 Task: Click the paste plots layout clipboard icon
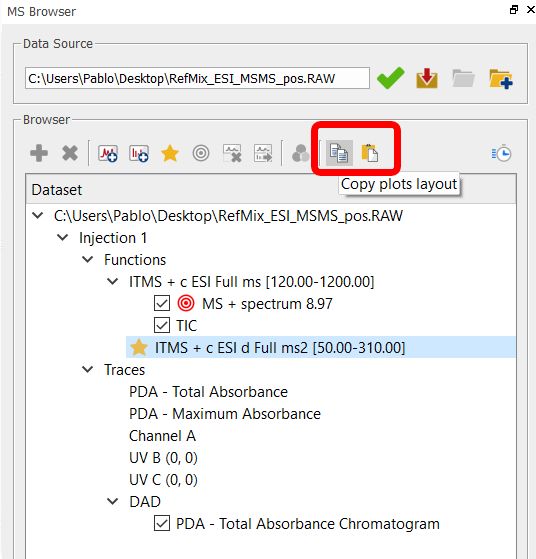tap(370, 153)
